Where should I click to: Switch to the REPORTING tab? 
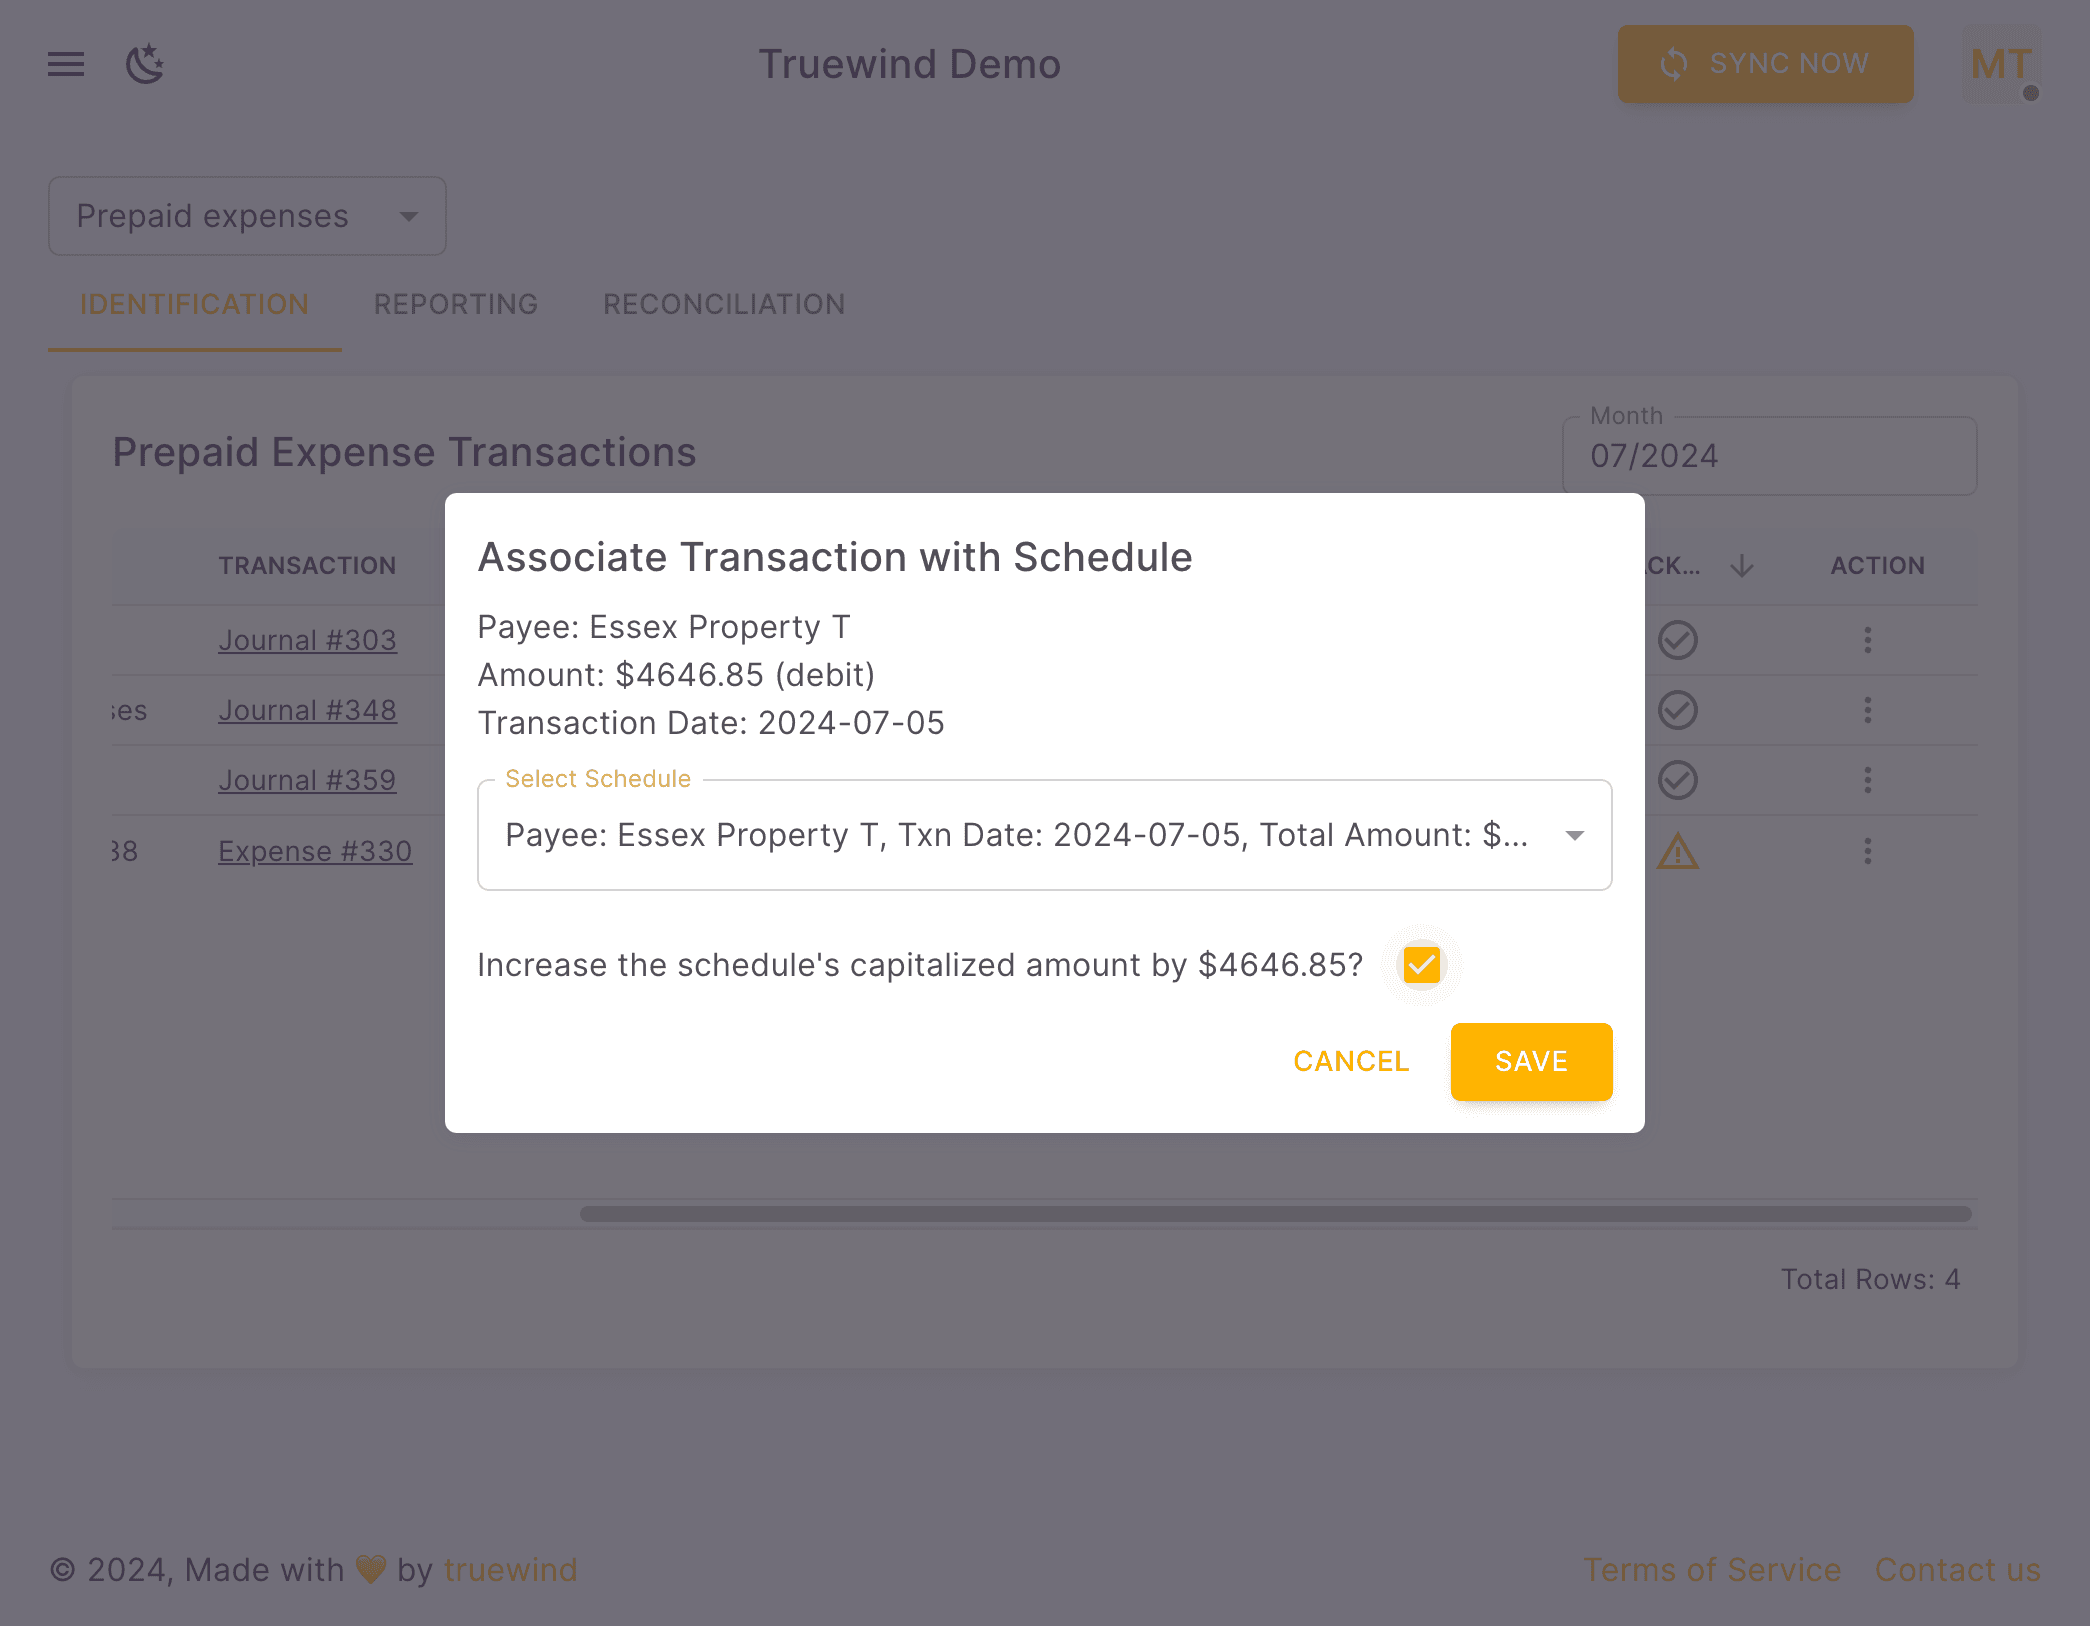tap(456, 304)
